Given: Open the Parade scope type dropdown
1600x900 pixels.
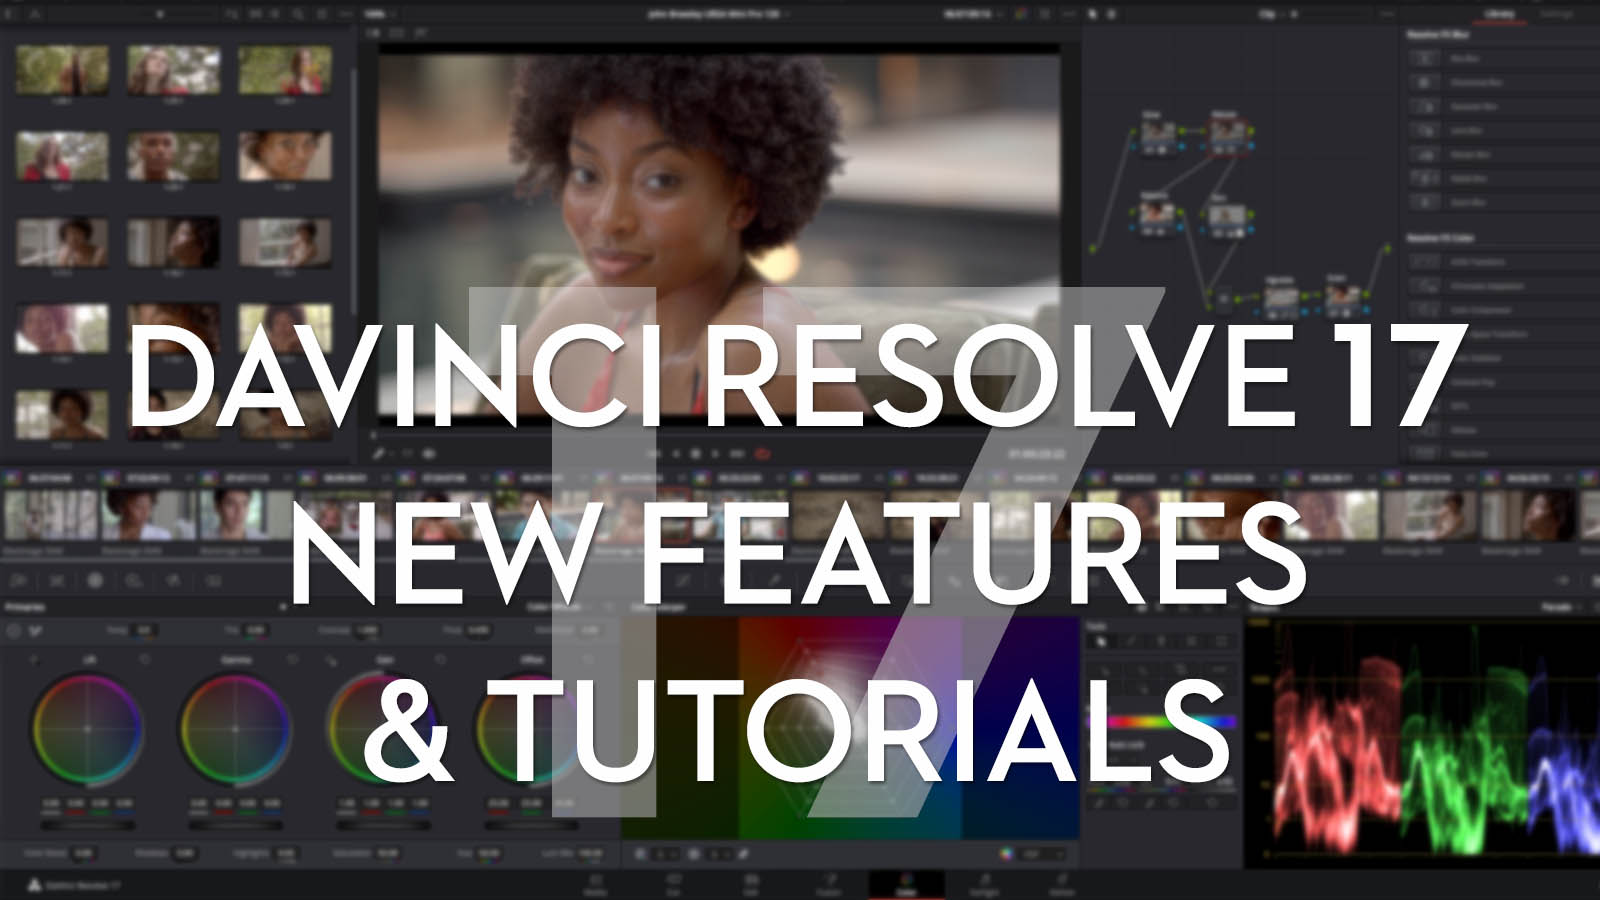Looking at the screenshot, I should 1560,607.
